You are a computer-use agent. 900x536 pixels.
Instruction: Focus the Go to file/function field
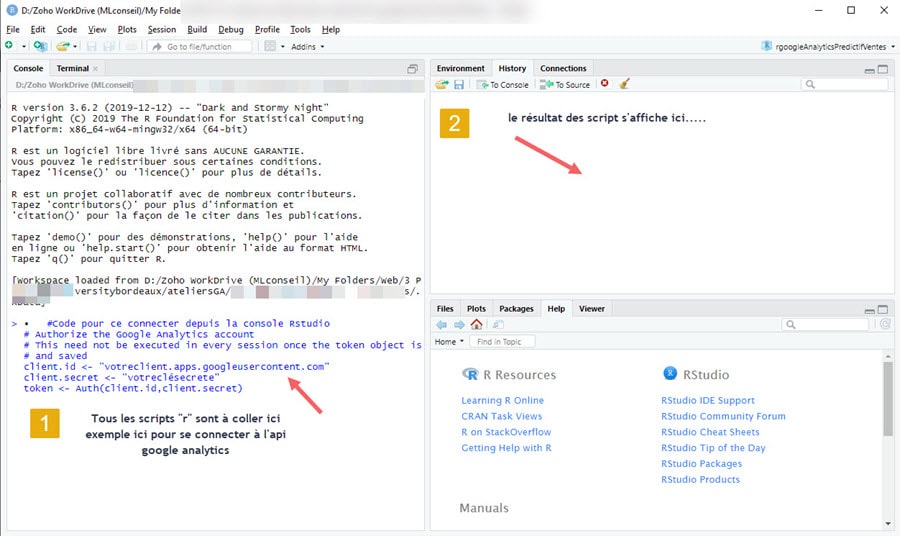point(199,46)
